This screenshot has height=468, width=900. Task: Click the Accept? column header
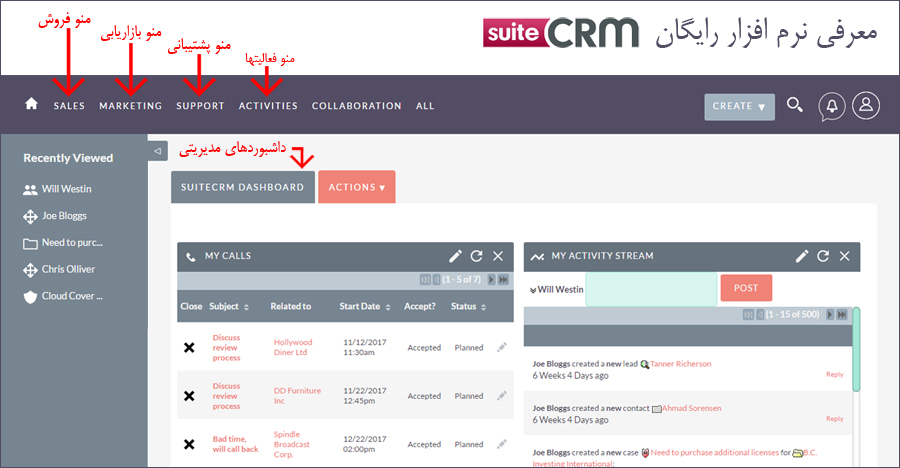coord(420,307)
